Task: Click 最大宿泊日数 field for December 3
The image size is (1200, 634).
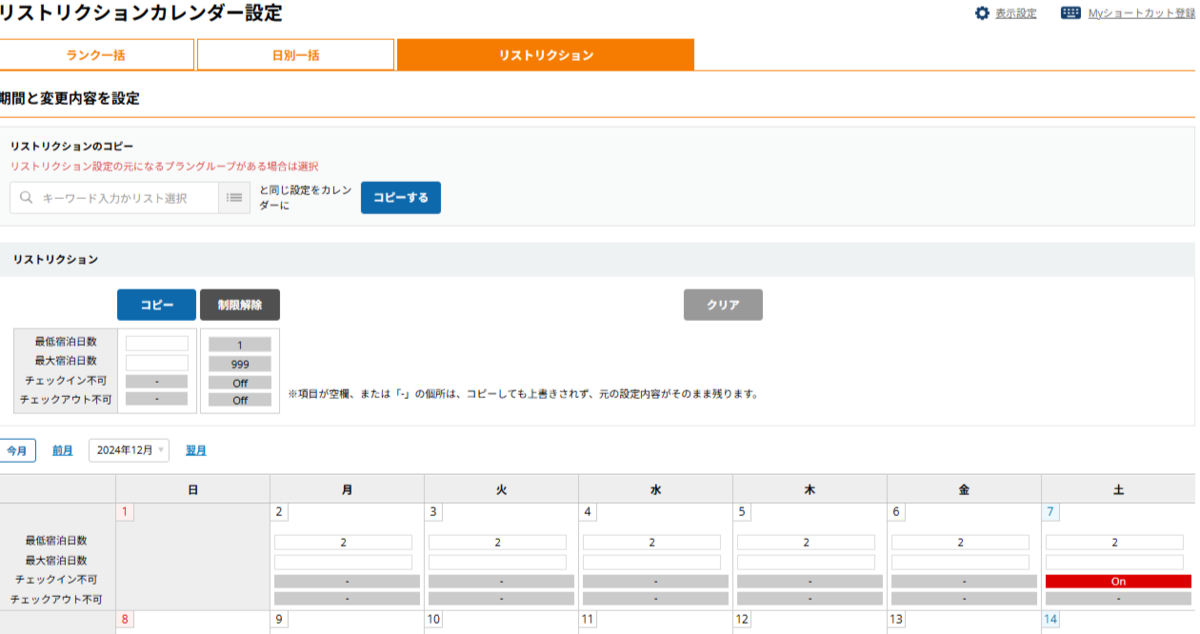Action: pyautogui.click(x=497, y=562)
